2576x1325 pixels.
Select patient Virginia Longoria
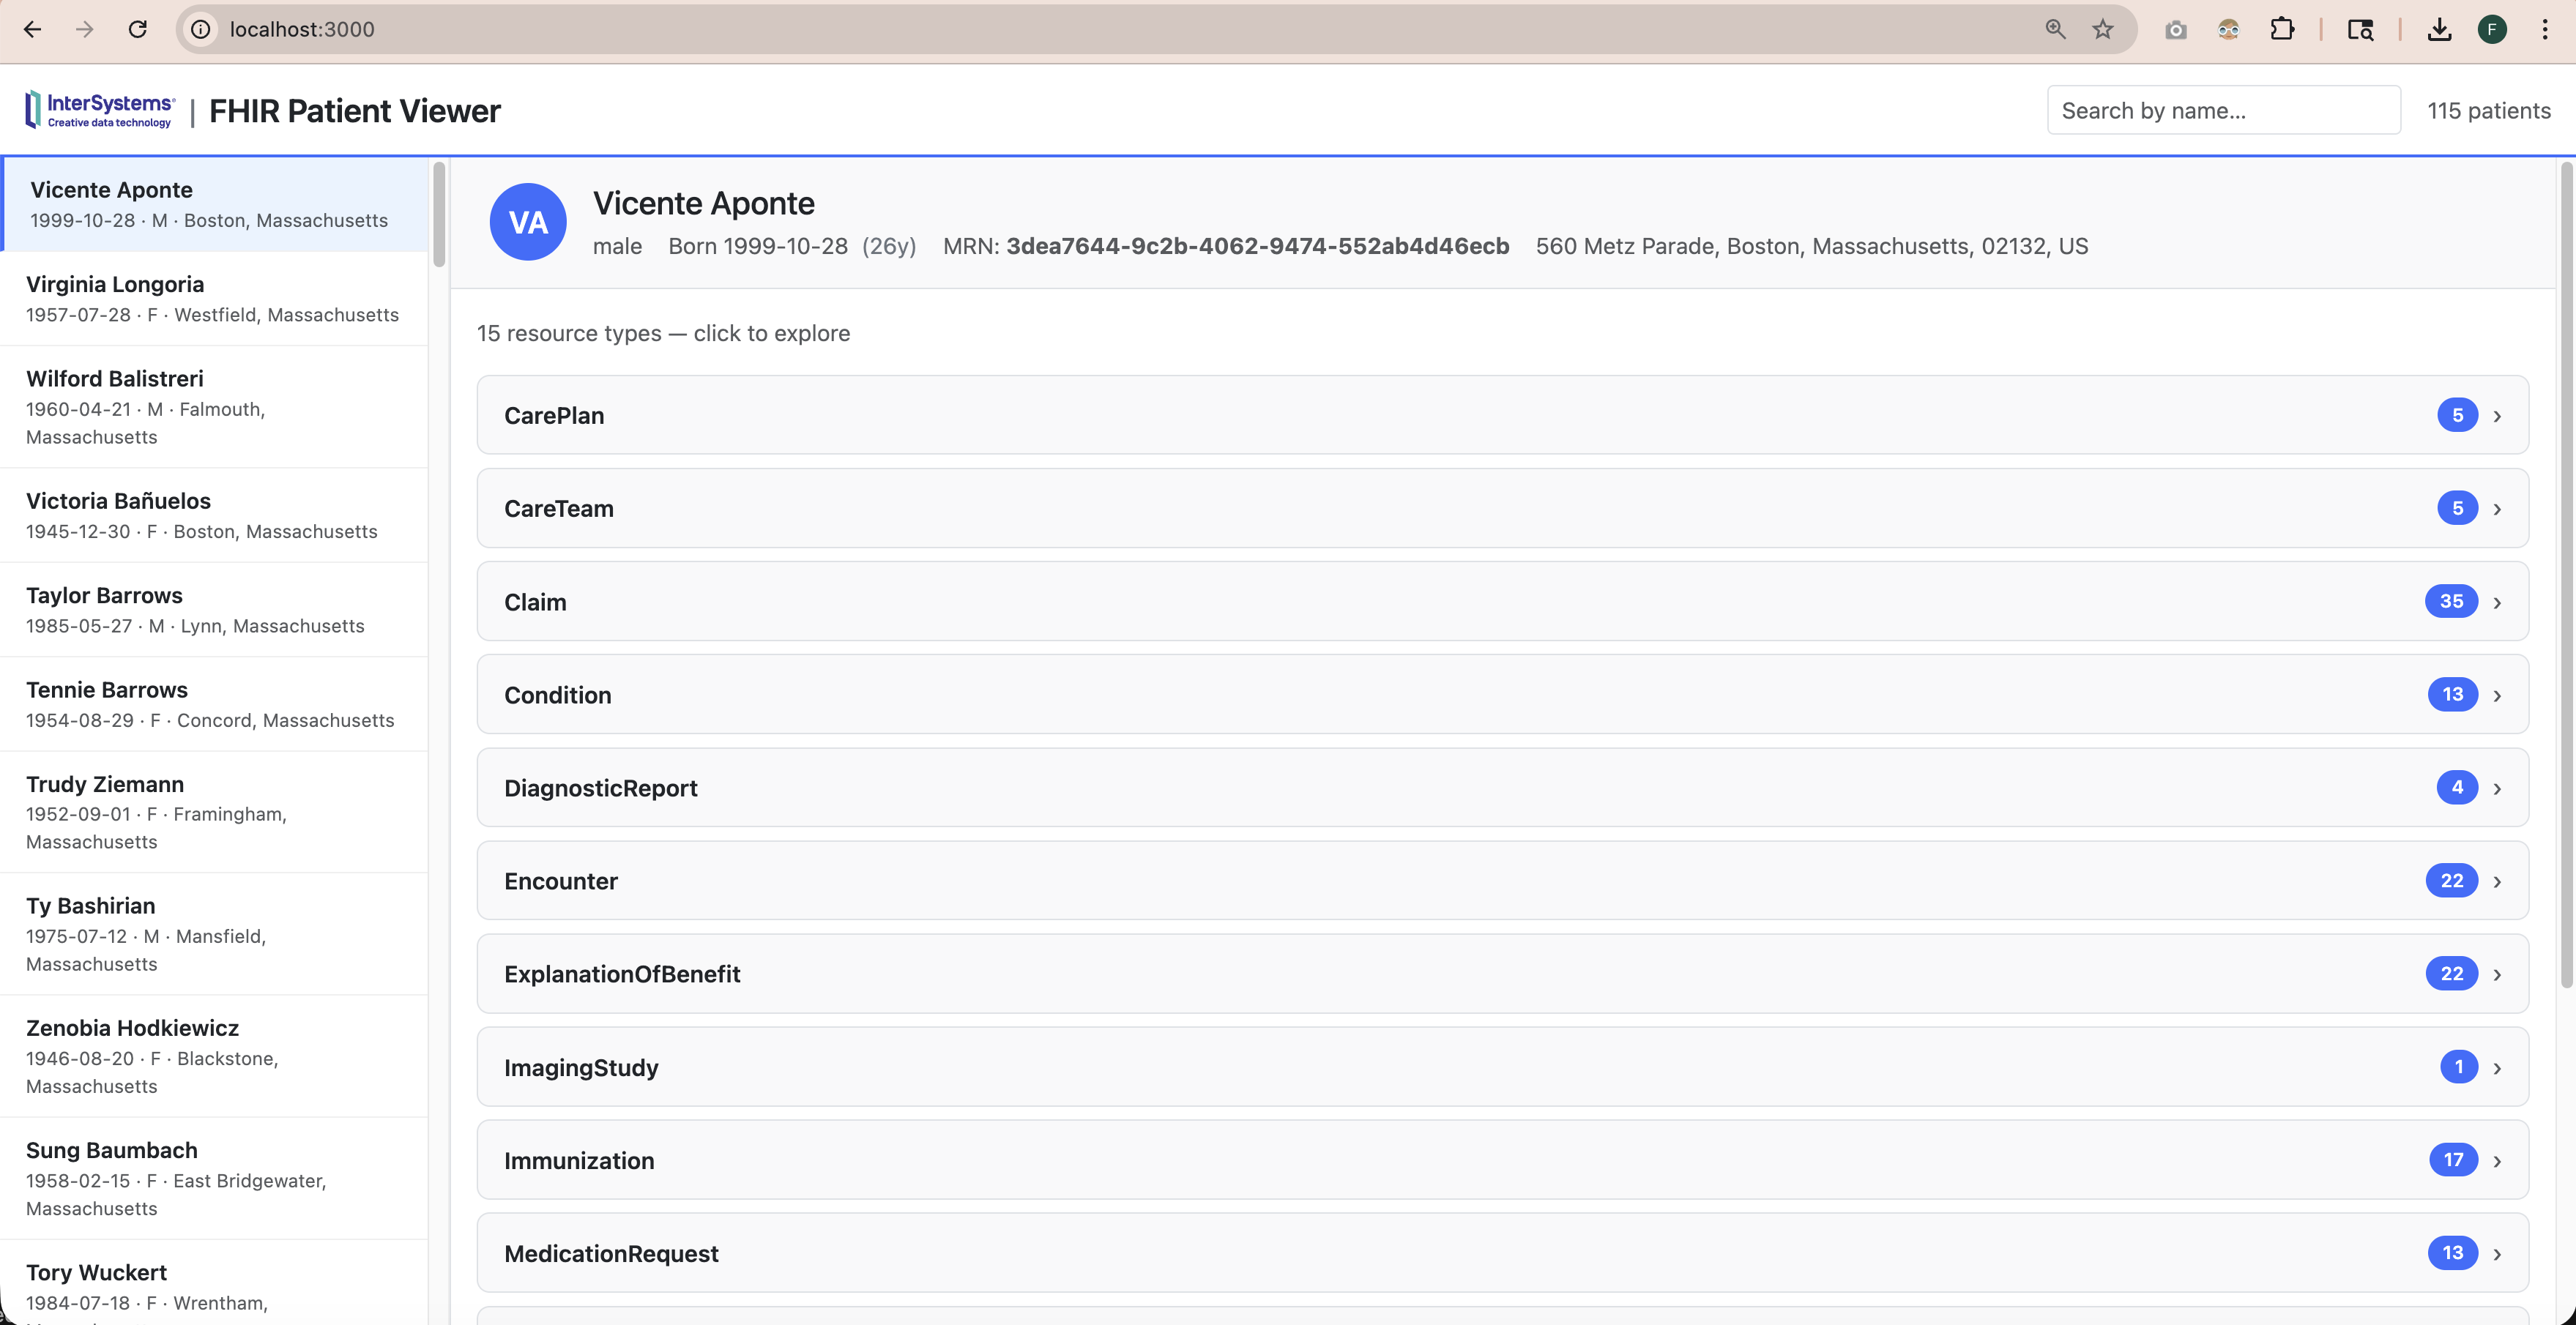pos(214,298)
